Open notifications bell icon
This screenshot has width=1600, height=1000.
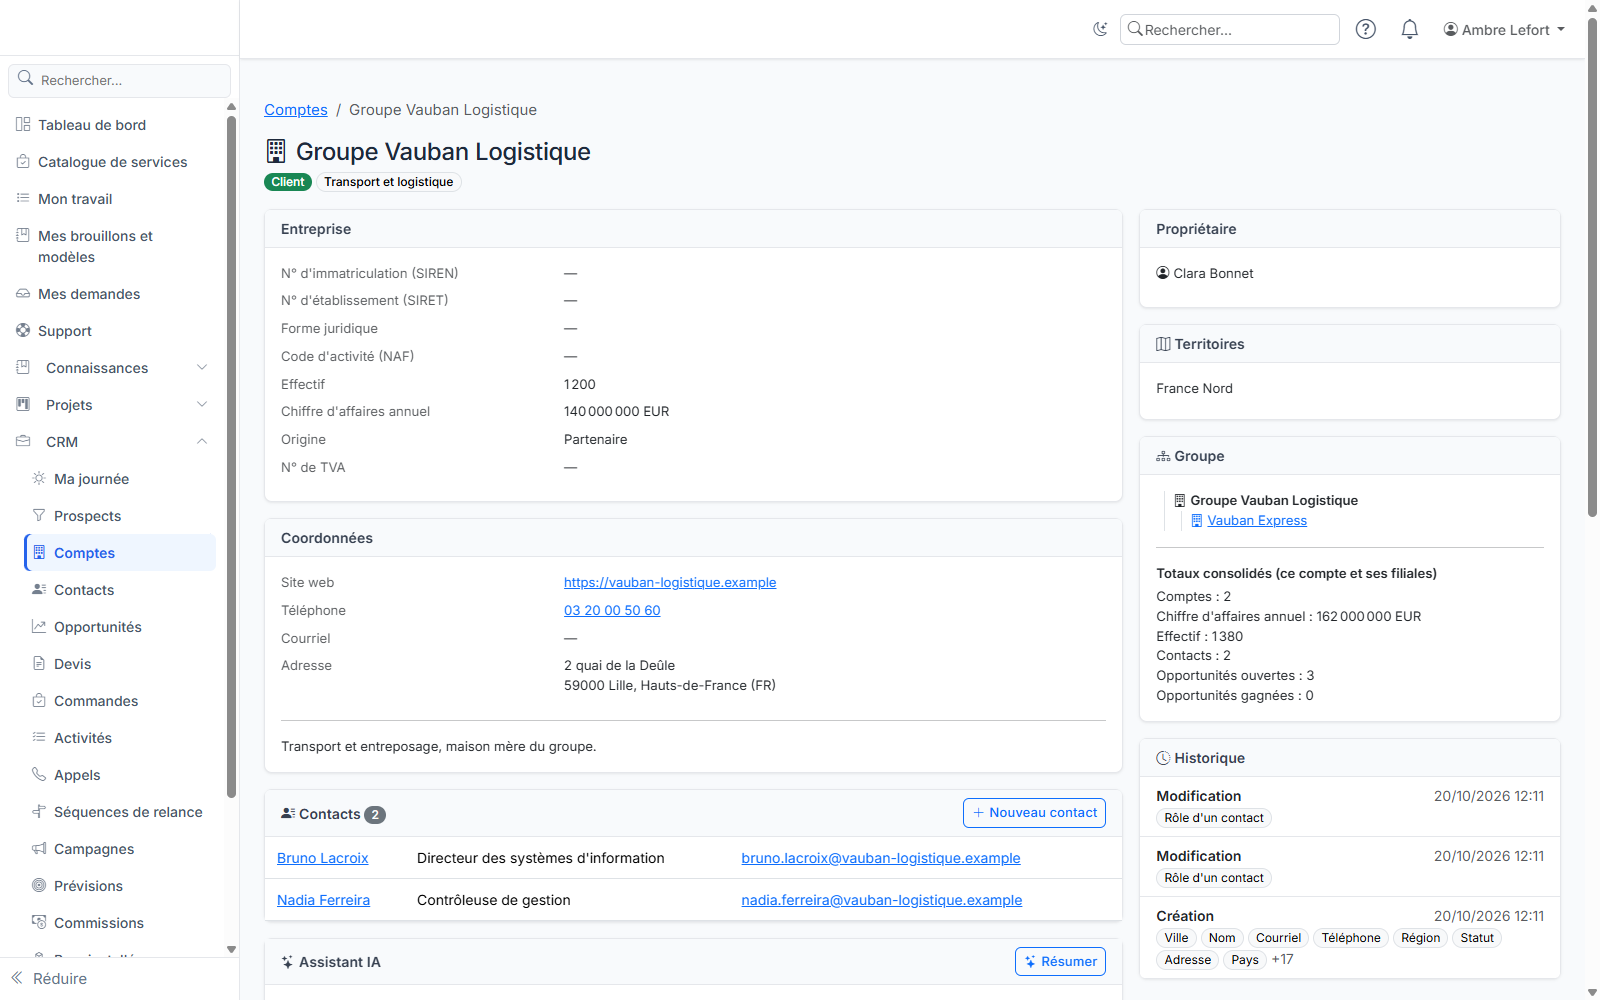(x=1410, y=29)
